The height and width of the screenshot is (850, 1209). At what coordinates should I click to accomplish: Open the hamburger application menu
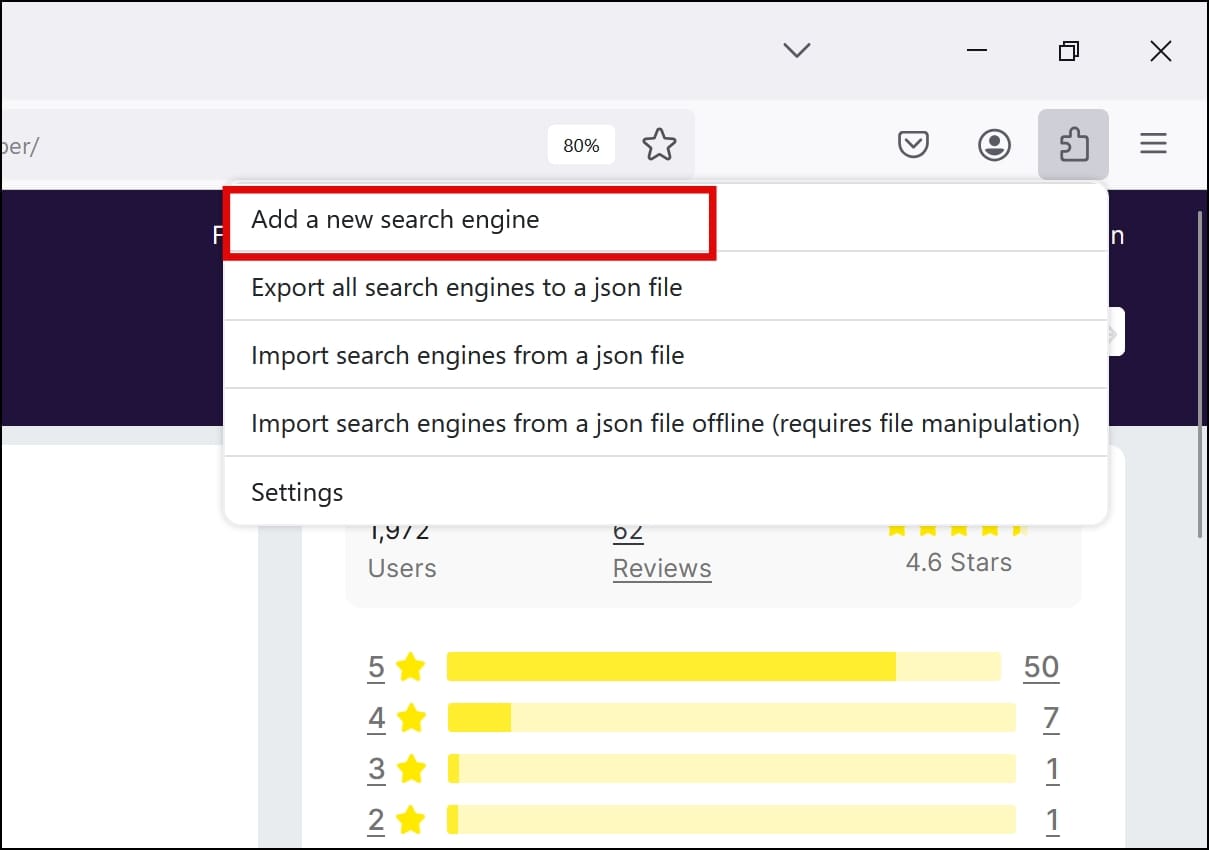point(1154,145)
